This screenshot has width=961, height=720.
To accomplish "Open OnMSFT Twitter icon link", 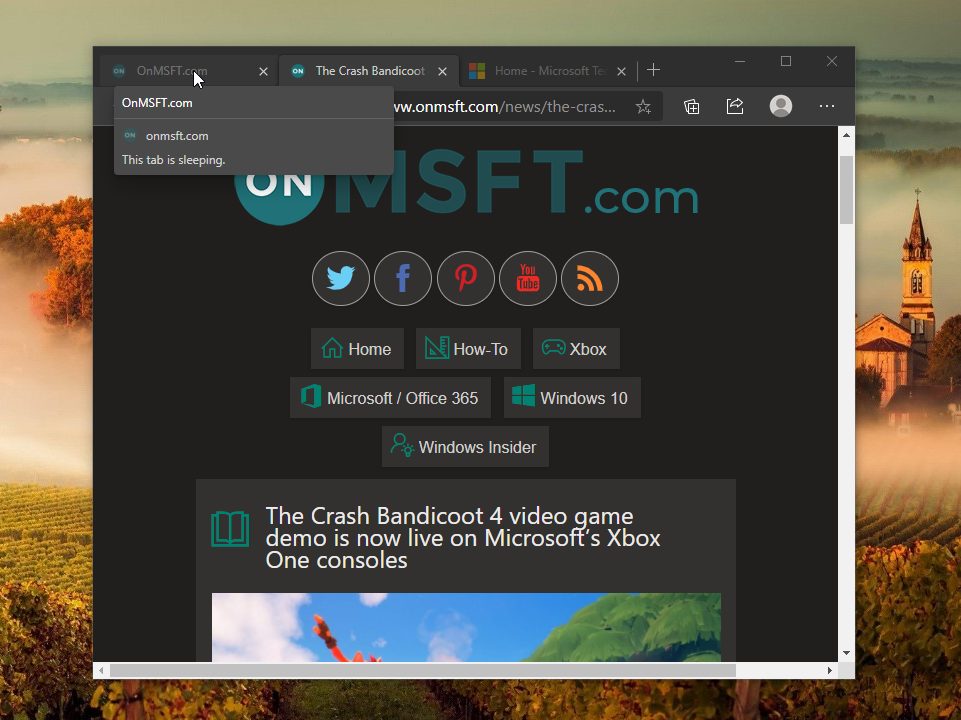I will coord(341,278).
